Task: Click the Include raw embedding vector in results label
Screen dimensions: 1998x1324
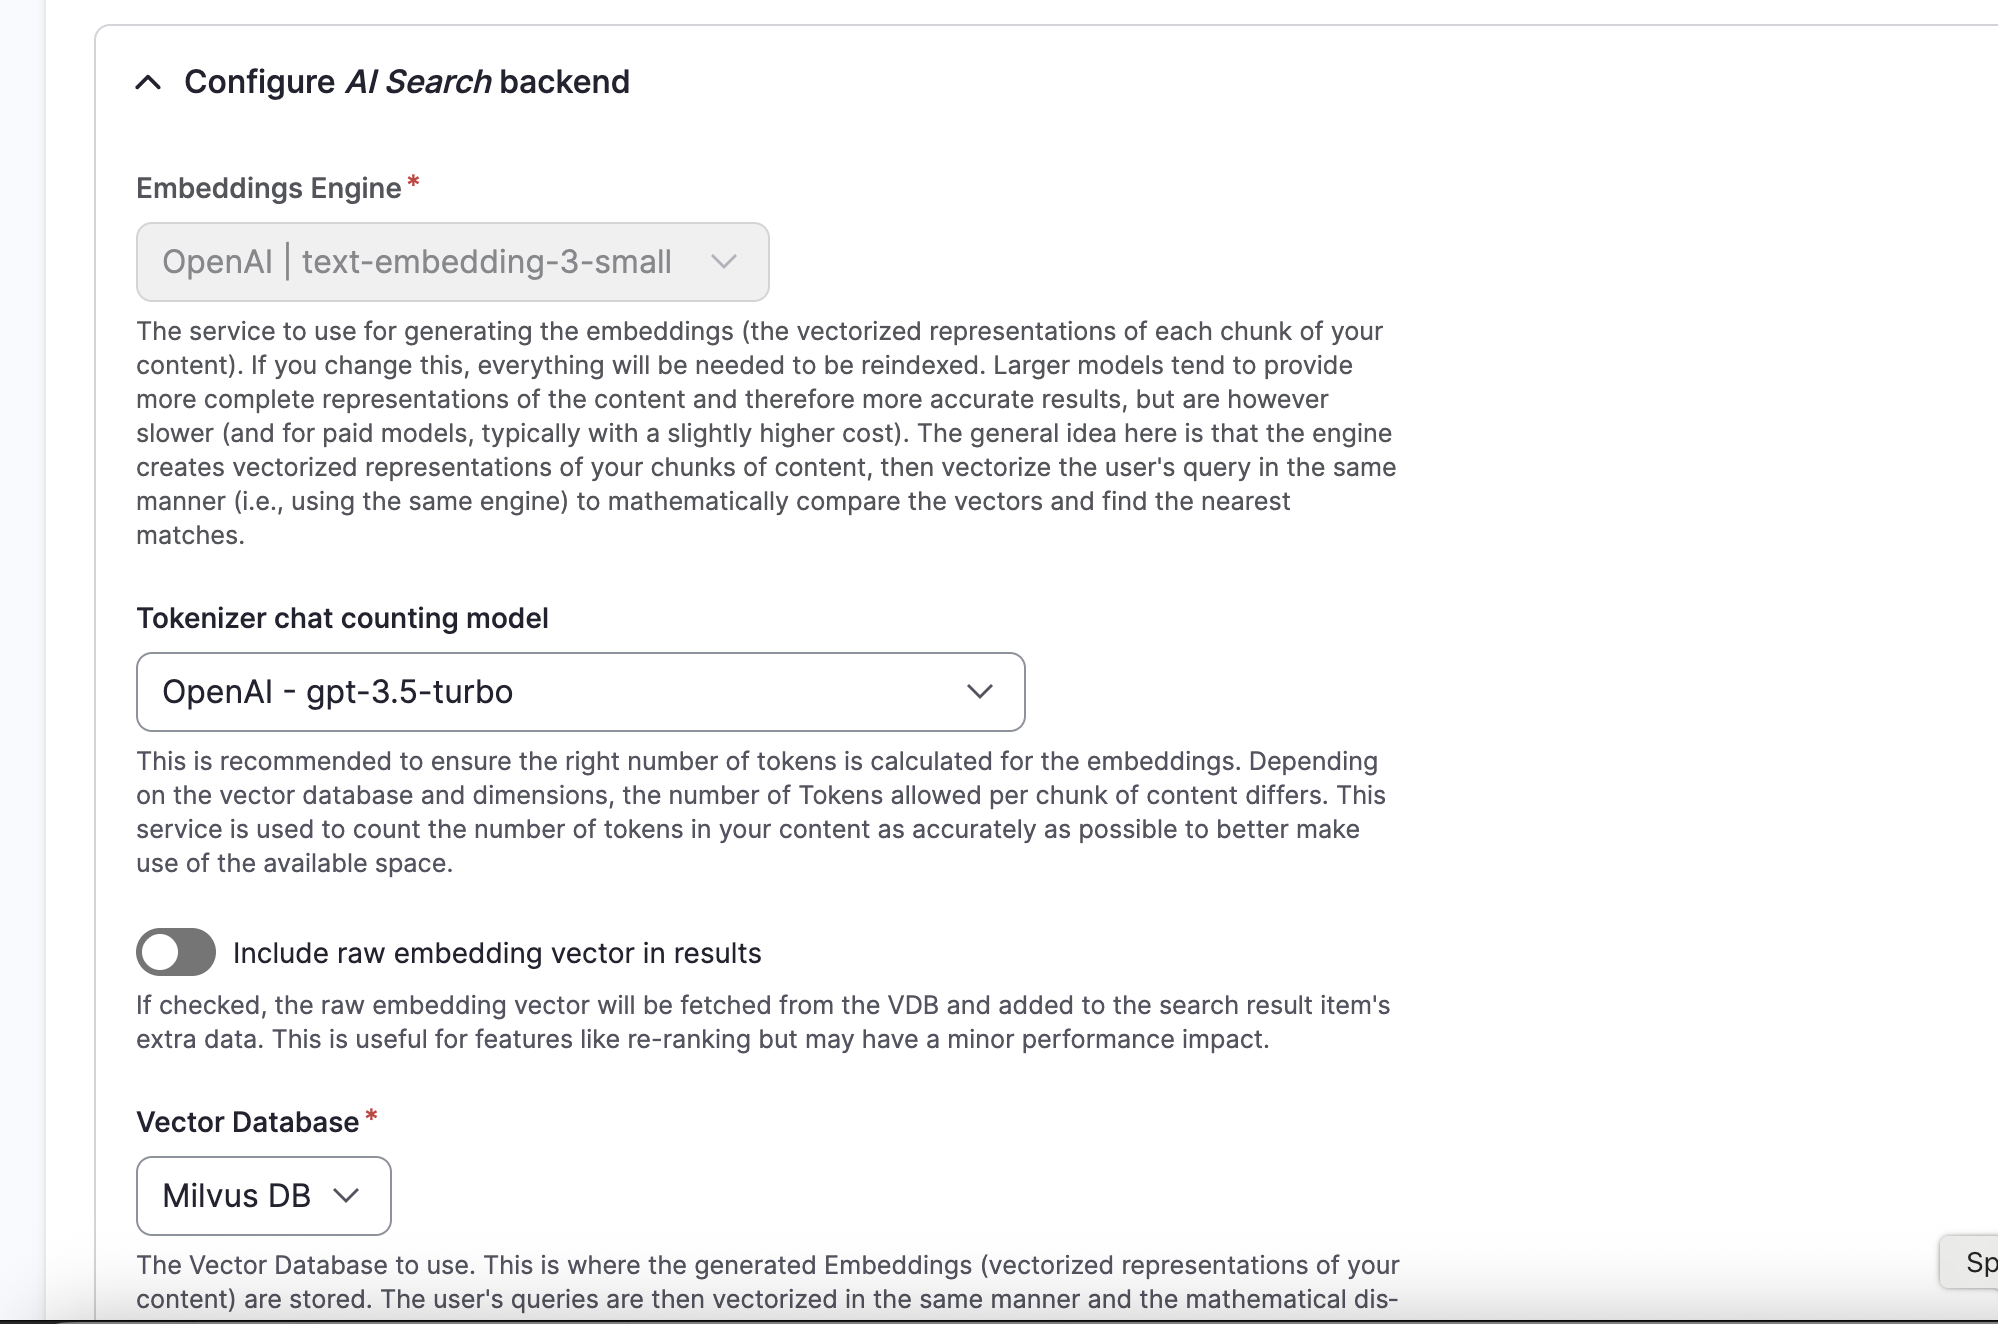Action: 497,953
